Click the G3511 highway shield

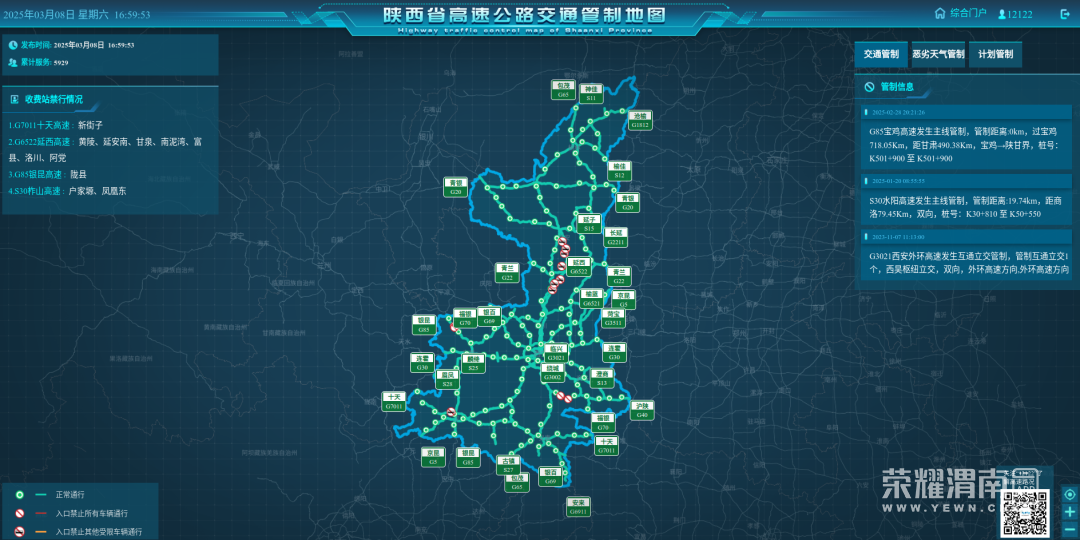coord(612,318)
